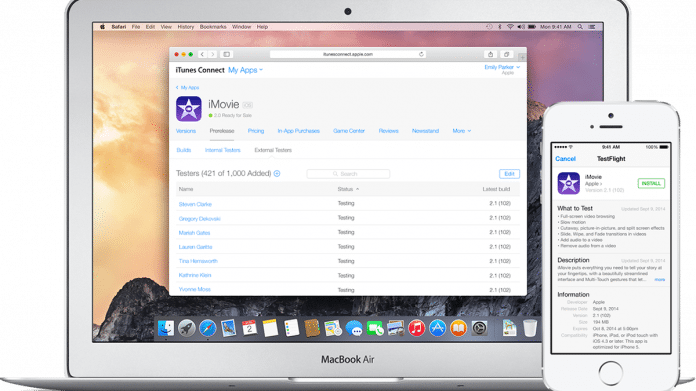Open tester Gregory Dekovski

[x=199, y=219]
